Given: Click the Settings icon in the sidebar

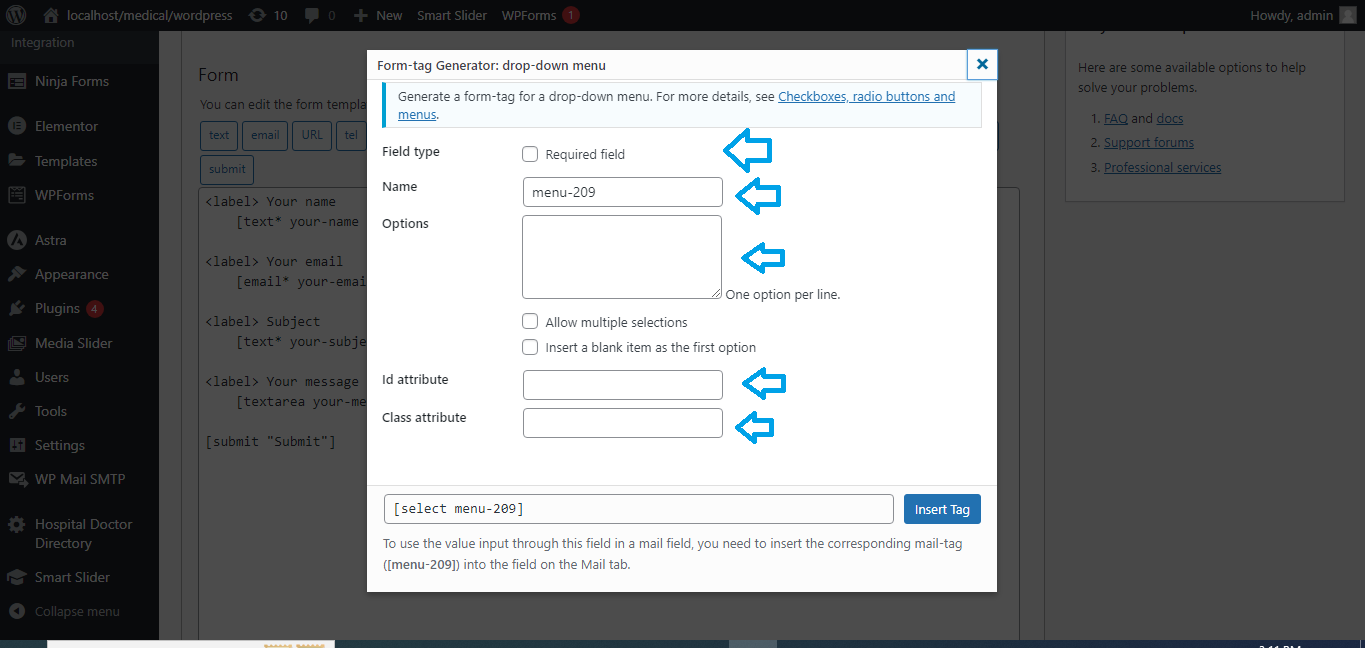Looking at the screenshot, I should [x=16, y=445].
